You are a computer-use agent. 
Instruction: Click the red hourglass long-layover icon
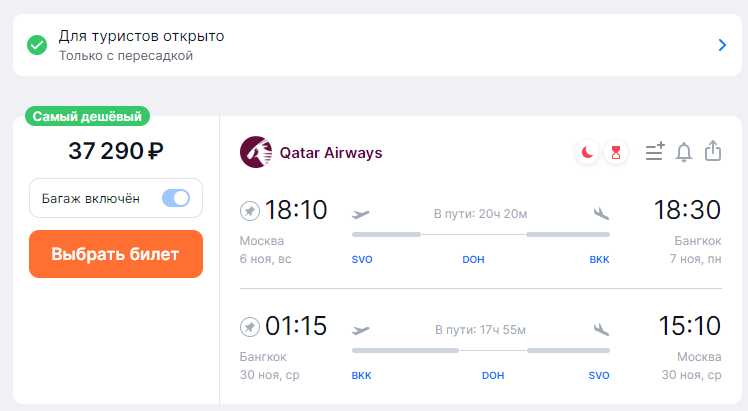point(616,153)
